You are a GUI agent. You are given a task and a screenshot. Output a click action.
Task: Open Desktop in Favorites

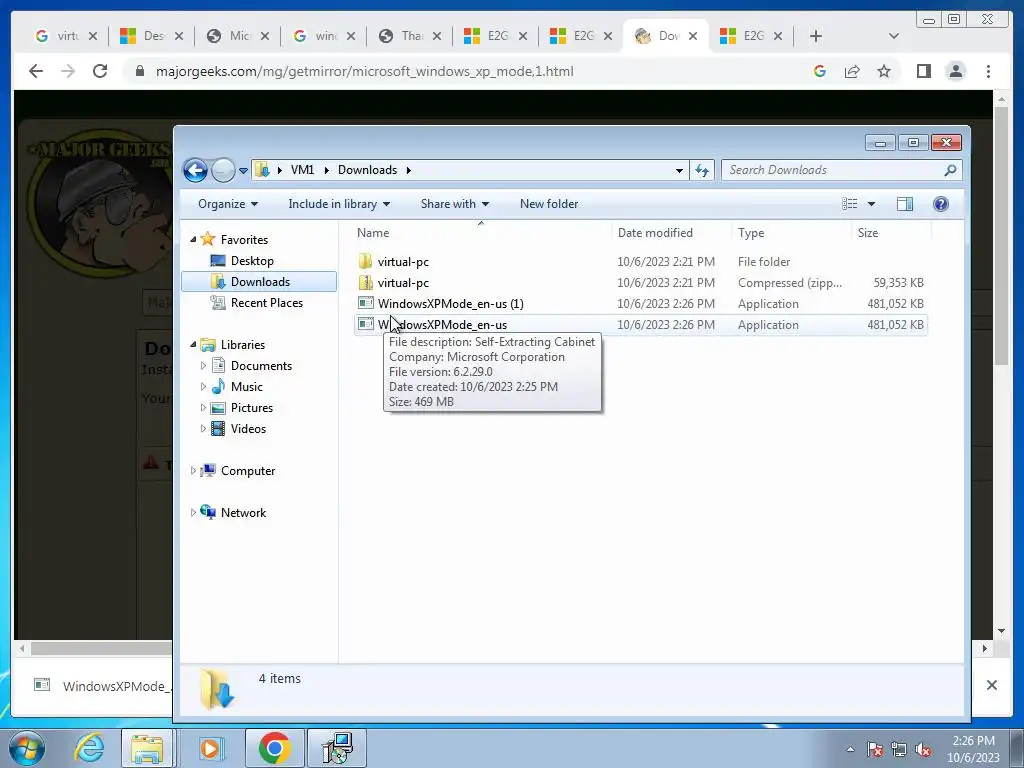pos(252,261)
